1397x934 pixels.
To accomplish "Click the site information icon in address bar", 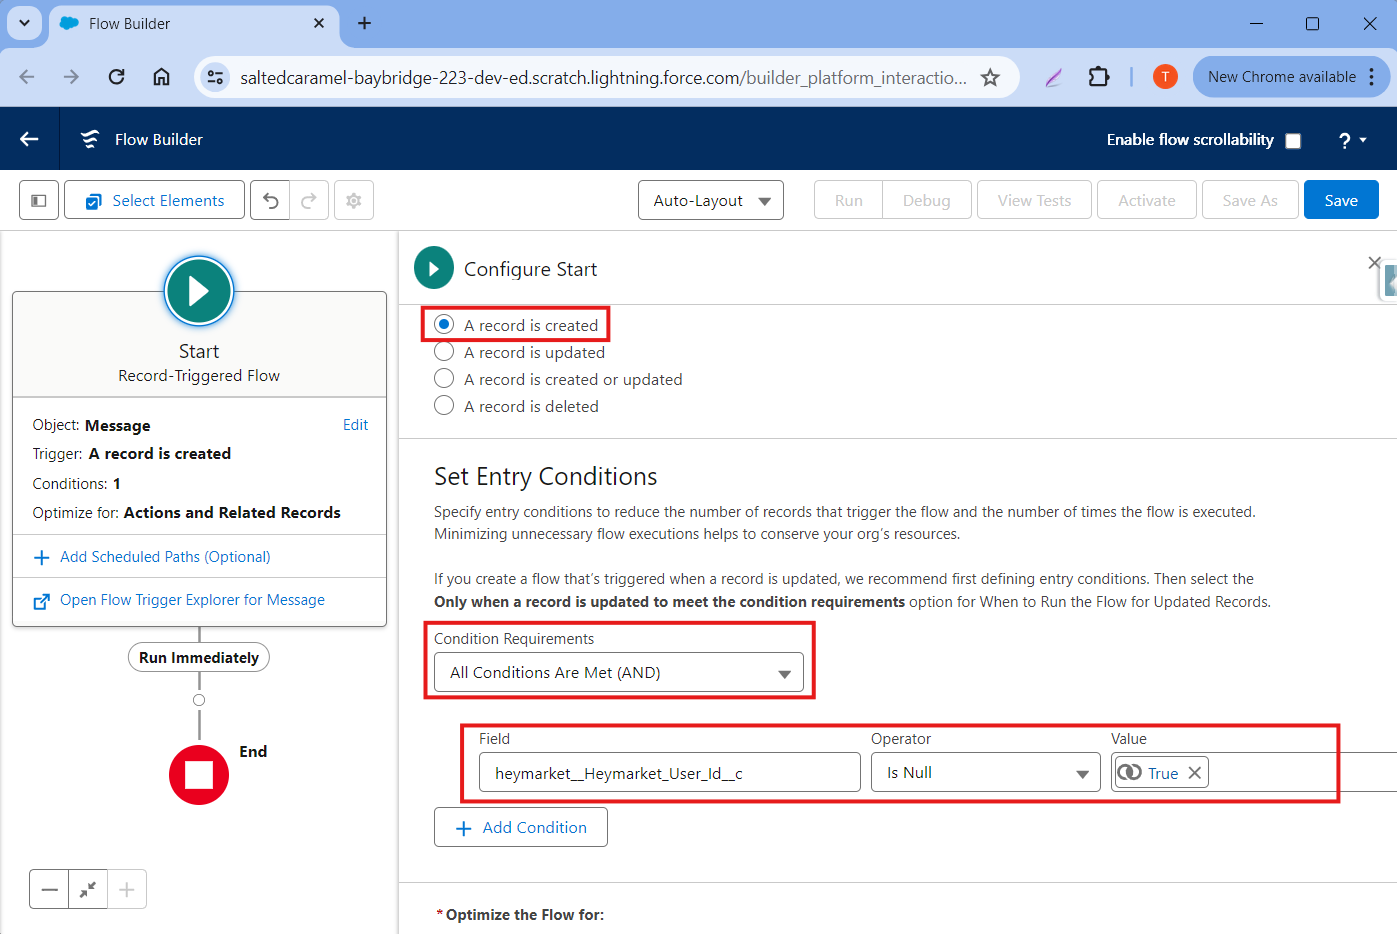I will coord(215,77).
